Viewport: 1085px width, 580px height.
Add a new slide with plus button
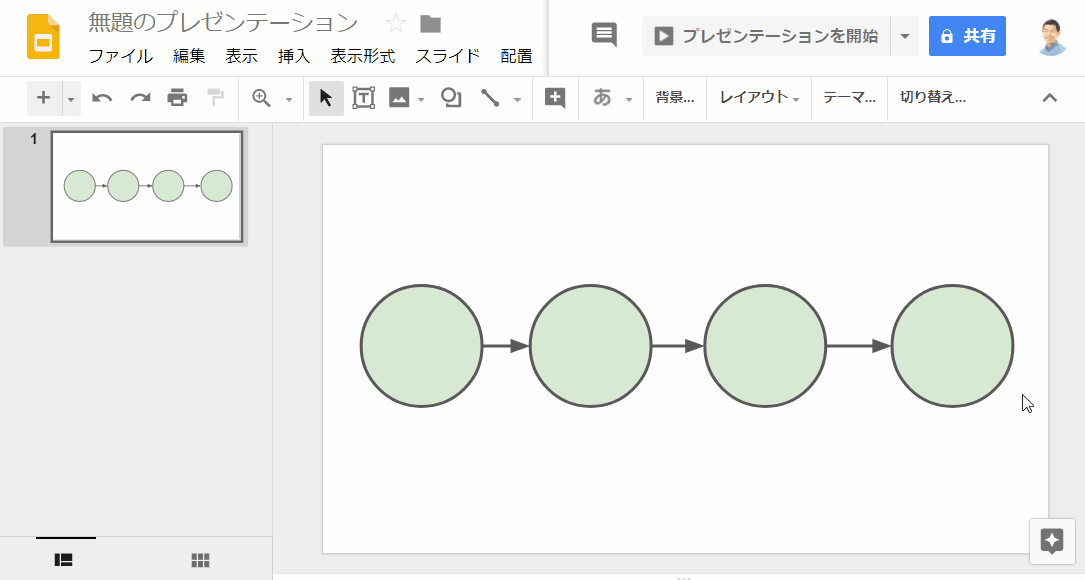coord(44,98)
